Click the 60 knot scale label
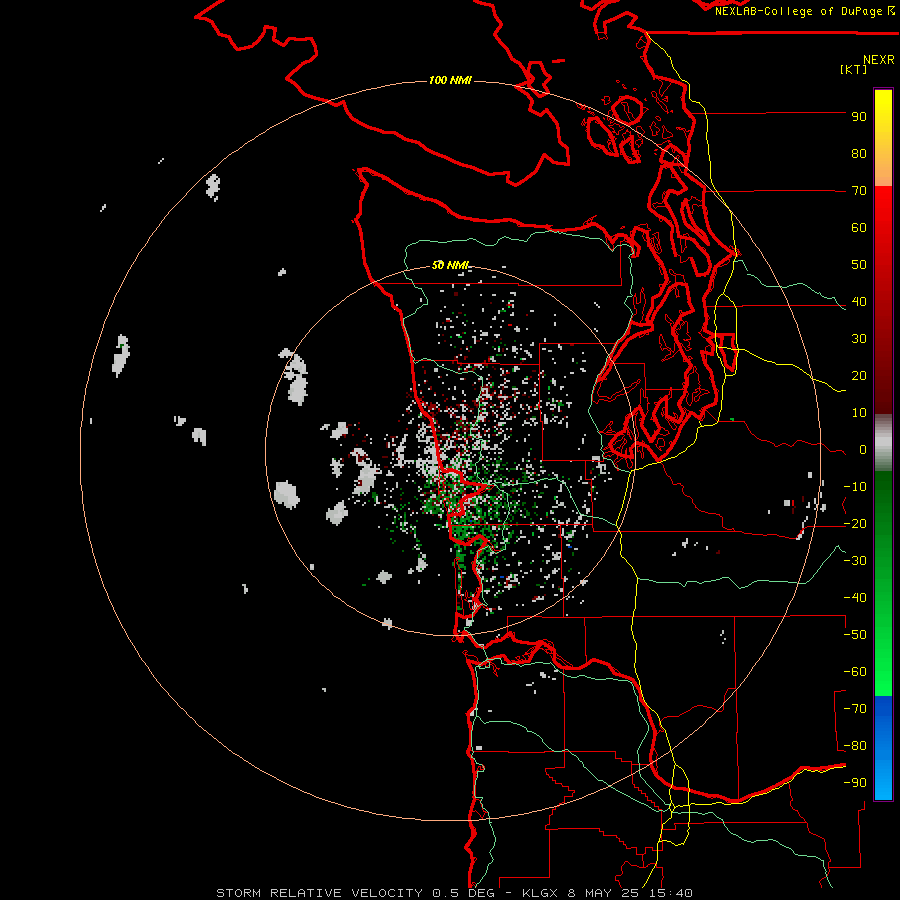The height and width of the screenshot is (900, 900). click(x=859, y=228)
